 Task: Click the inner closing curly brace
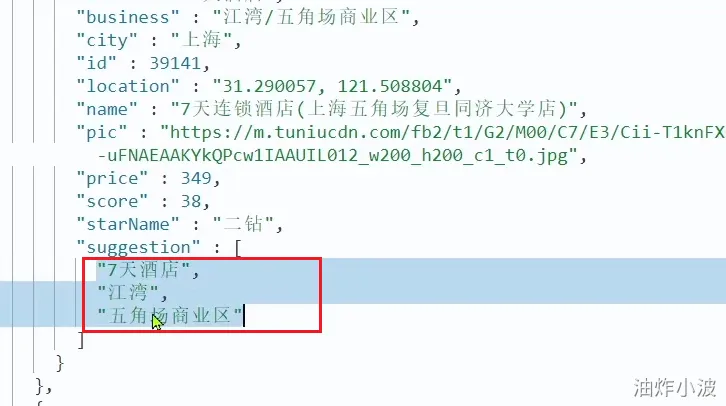[60, 363]
